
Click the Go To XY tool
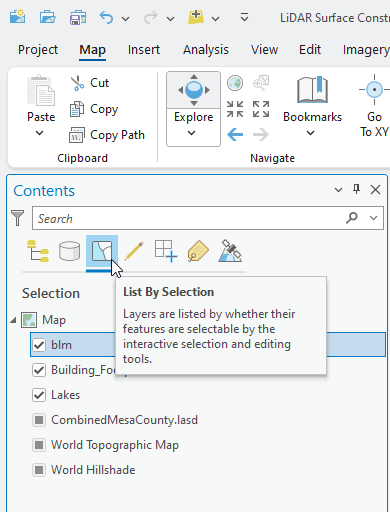pos(374,106)
